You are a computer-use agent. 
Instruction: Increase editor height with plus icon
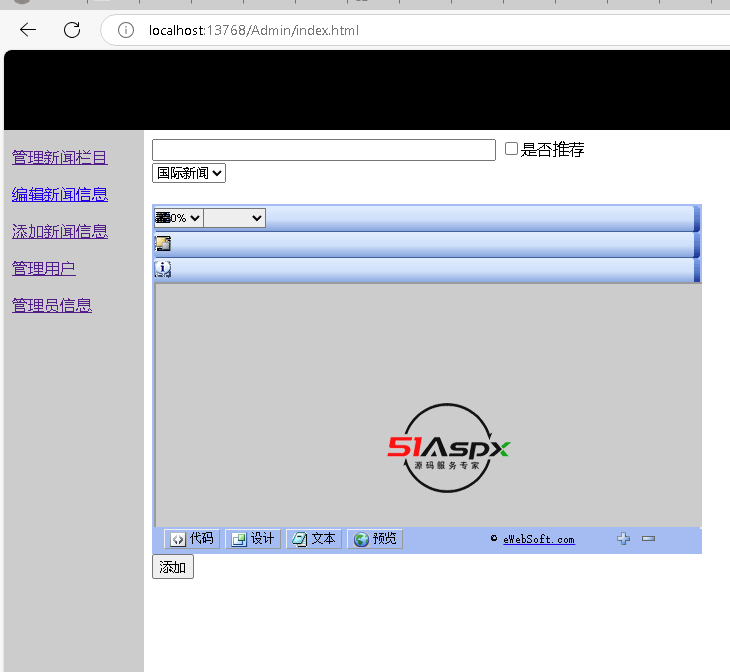point(624,539)
